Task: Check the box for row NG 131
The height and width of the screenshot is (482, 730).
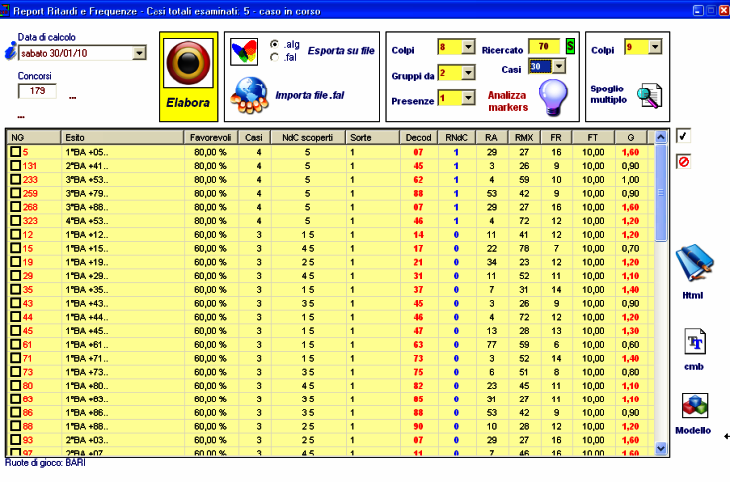Action: click(16, 166)
